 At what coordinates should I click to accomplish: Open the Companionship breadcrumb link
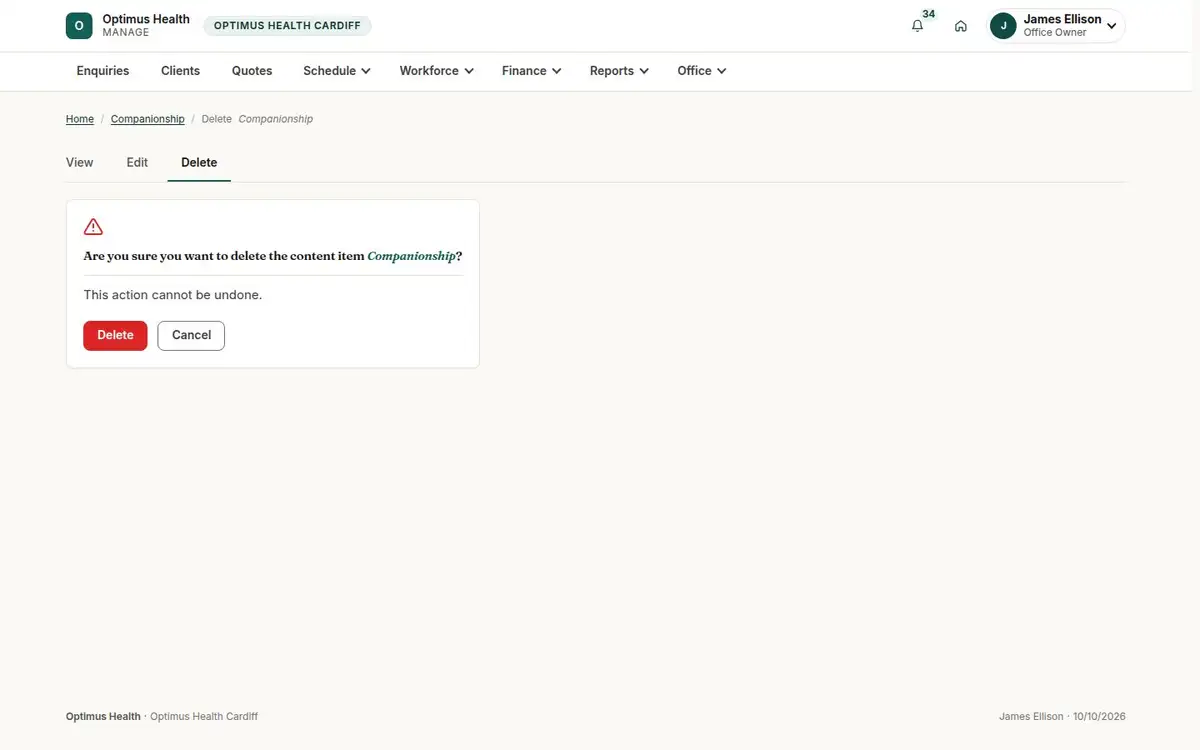point(148,119)
